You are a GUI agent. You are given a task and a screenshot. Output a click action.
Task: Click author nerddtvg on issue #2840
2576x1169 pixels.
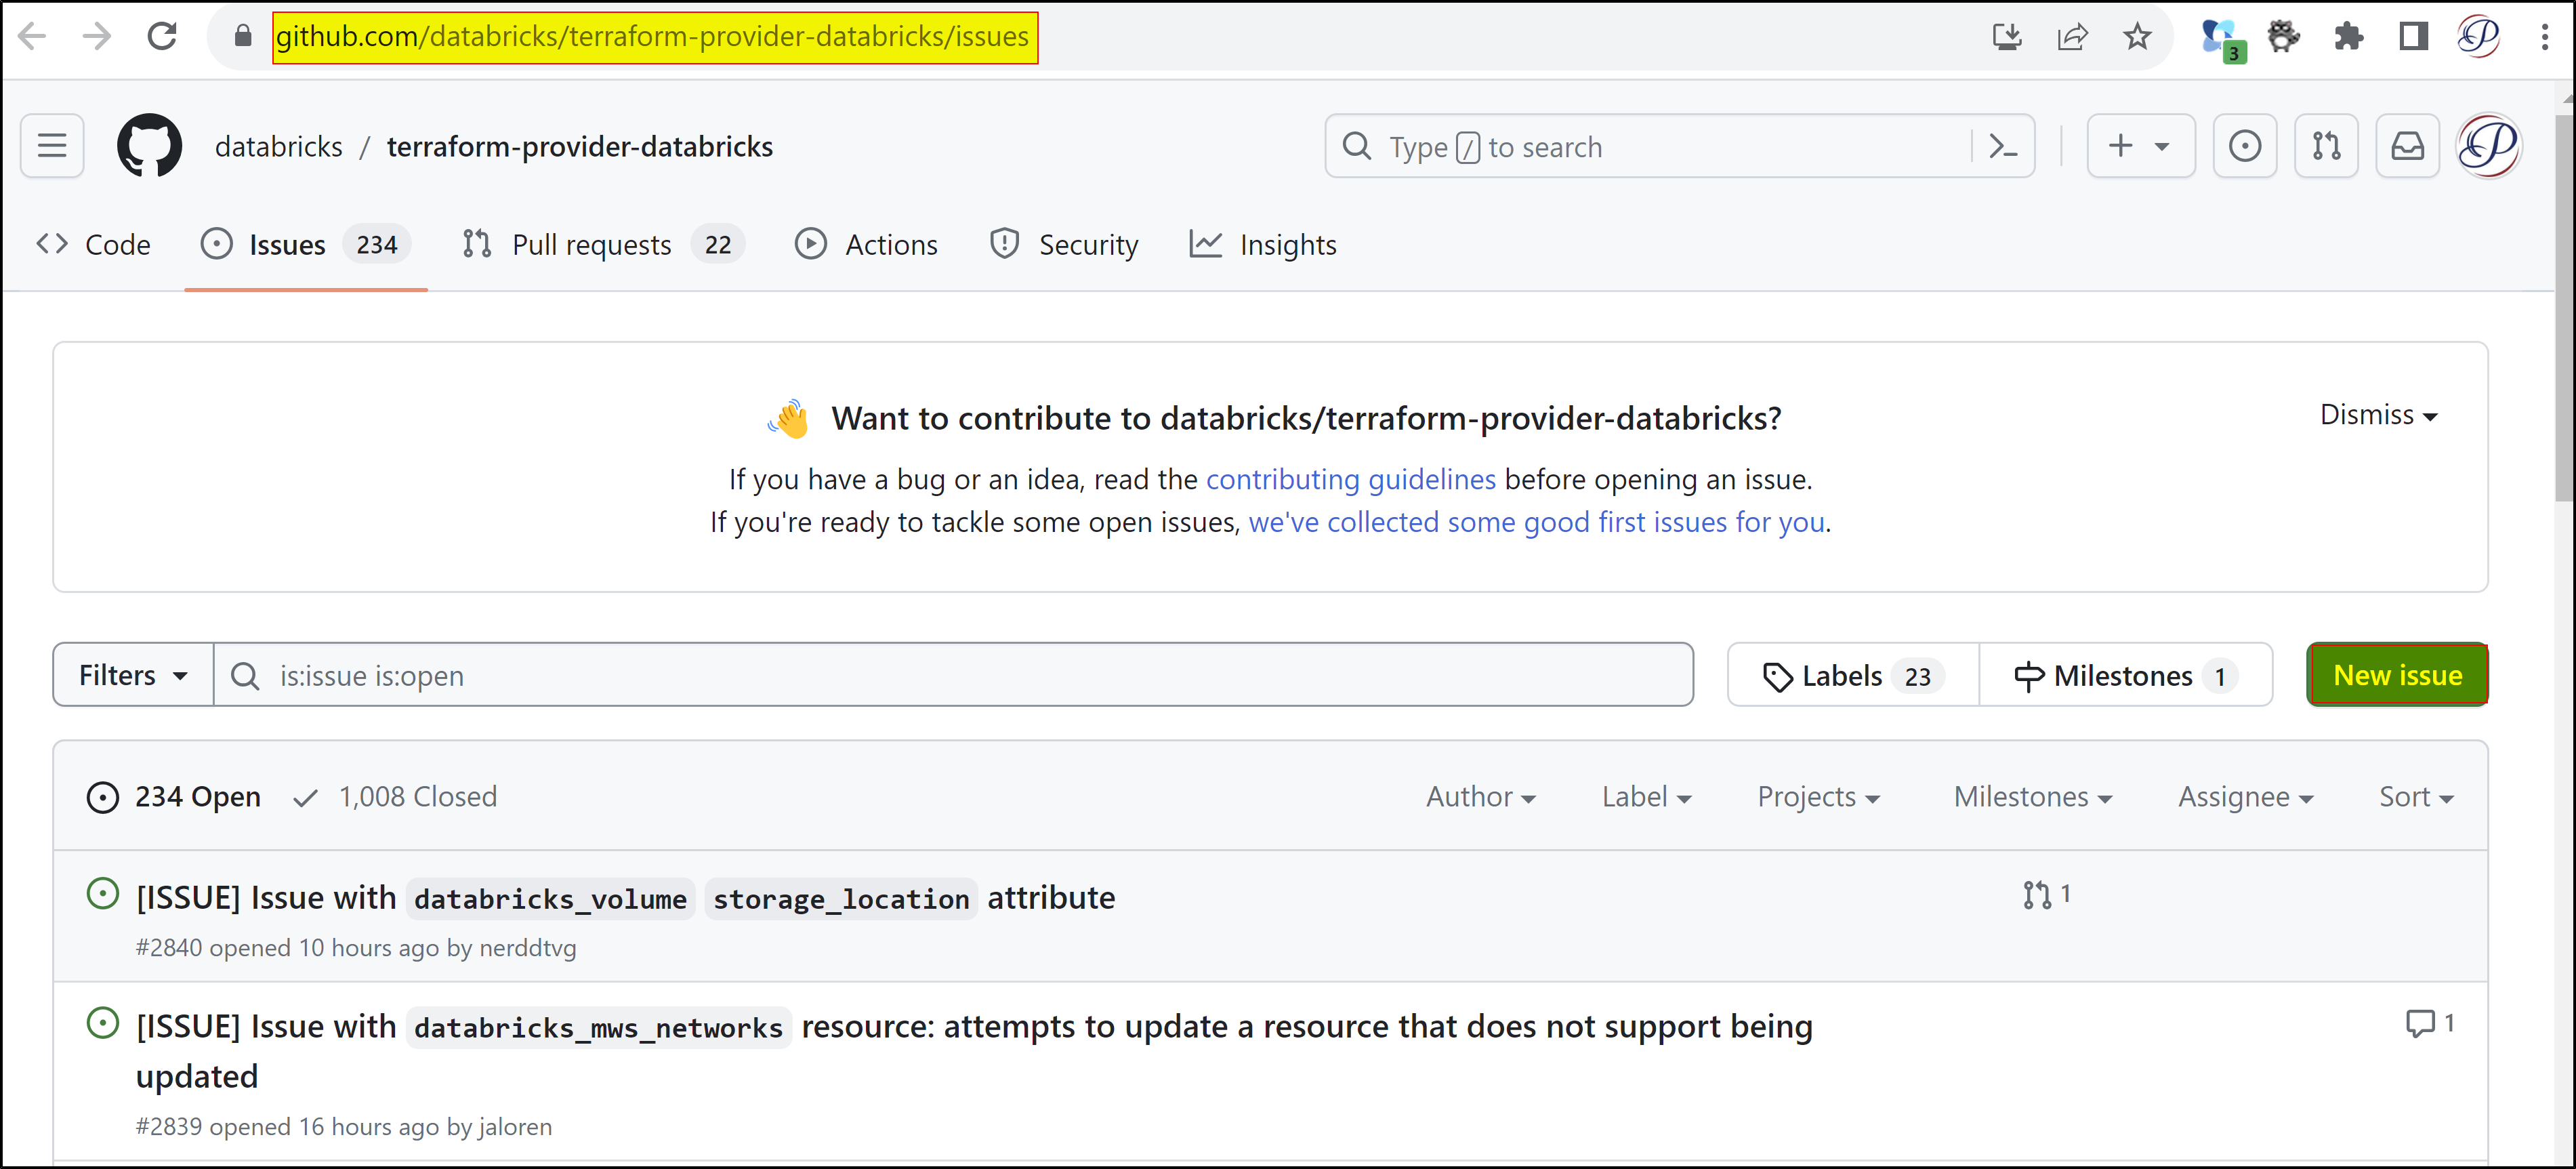click(x=527, y=947)
